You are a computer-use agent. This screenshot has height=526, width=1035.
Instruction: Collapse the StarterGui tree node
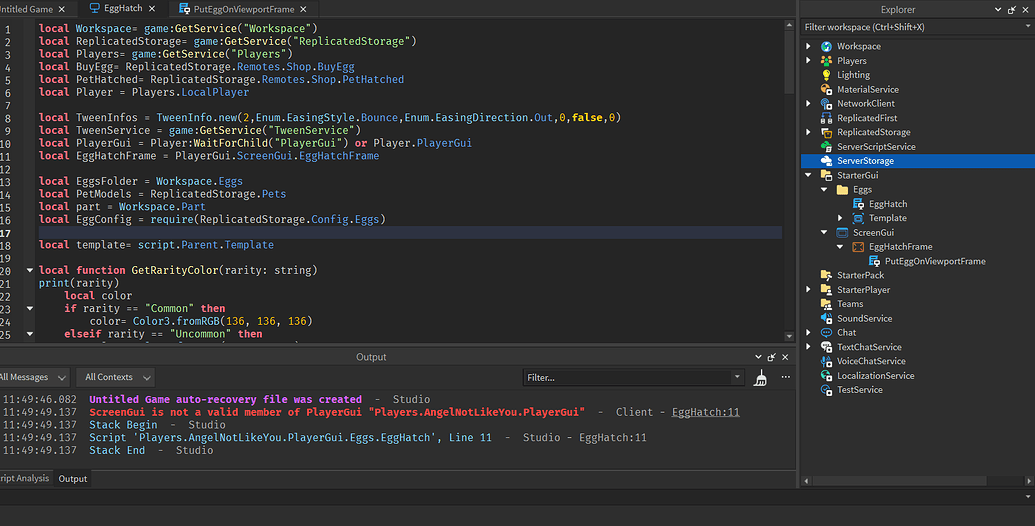click(x=810, y=175)
